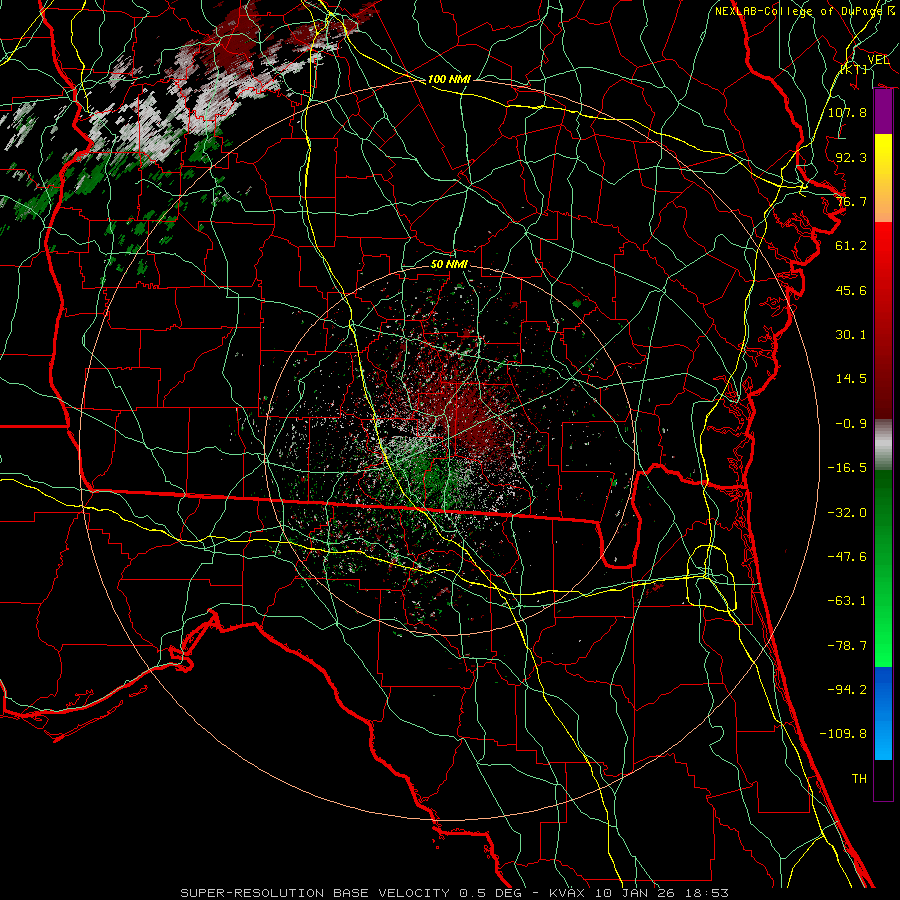Select the -32.0 velocity scale value
Viewport: 900px width, 900px height.
coord(847,513)
